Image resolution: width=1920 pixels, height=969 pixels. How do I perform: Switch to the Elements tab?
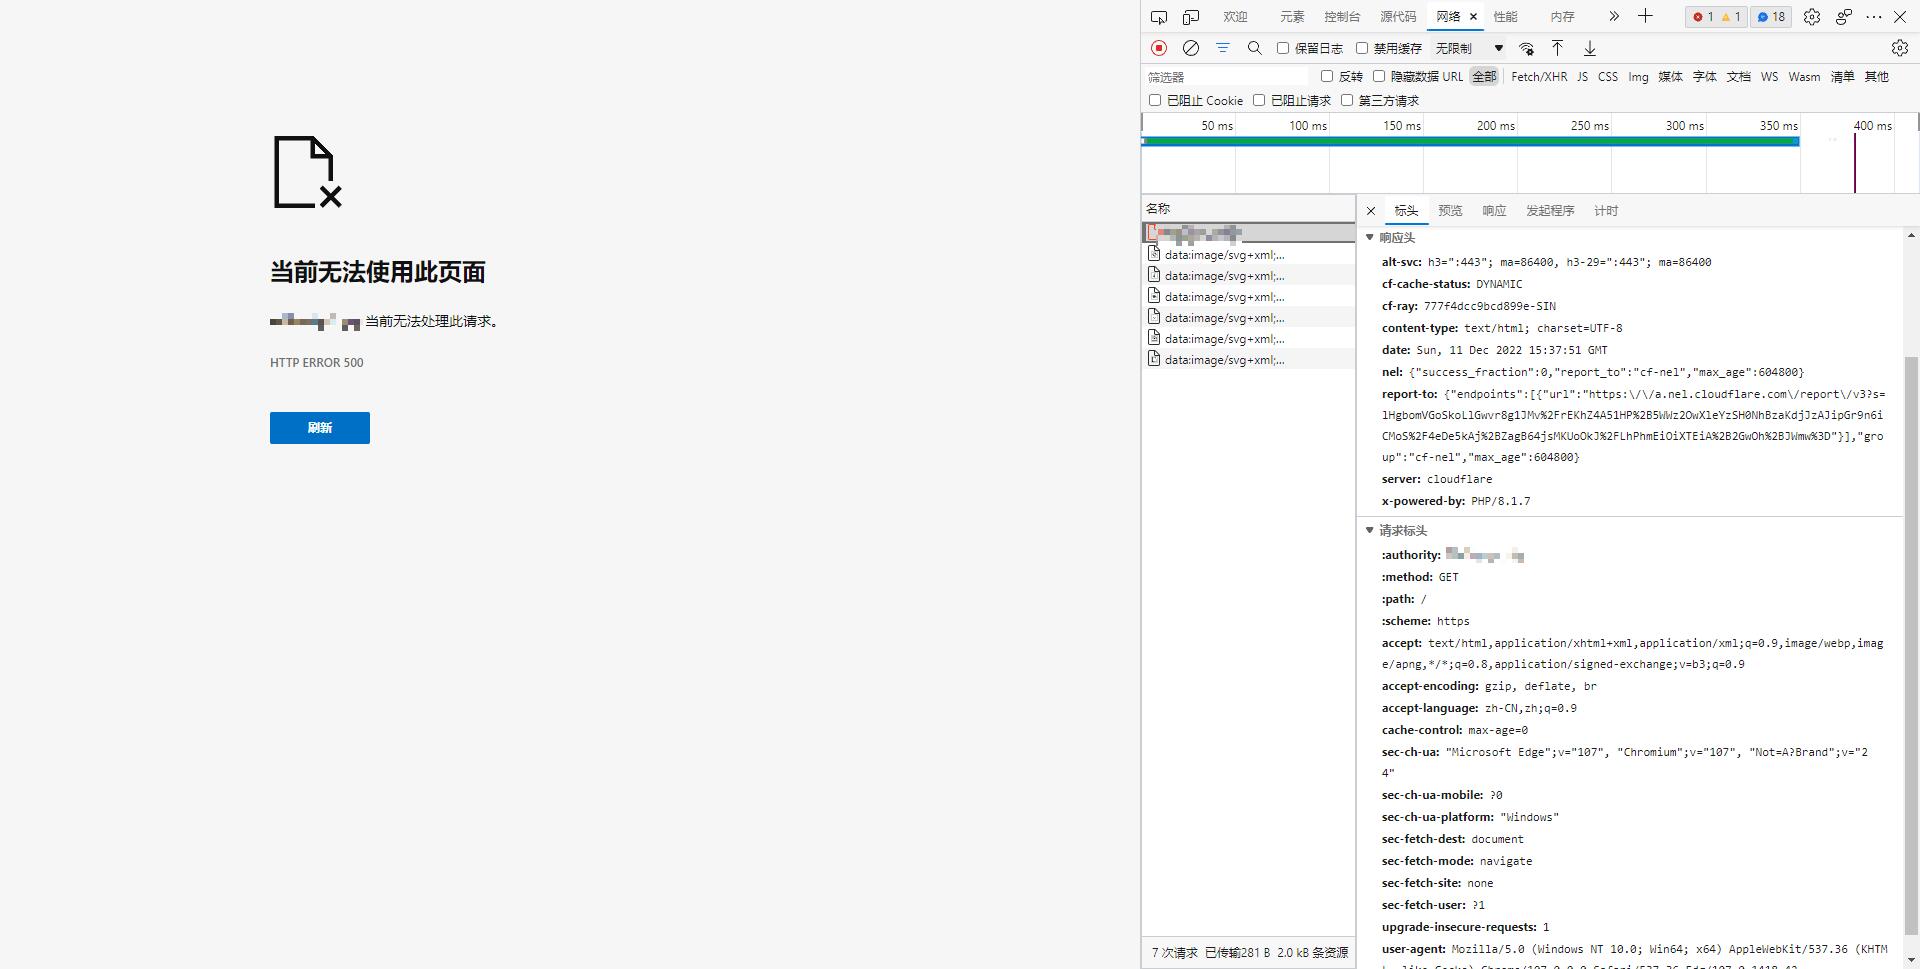[x=1292, y=17]
